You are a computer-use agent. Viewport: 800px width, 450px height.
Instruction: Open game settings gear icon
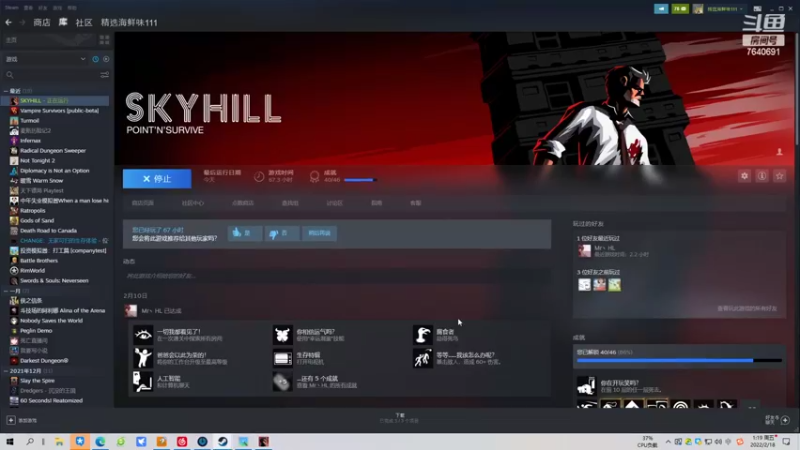[x=744, y=176]
